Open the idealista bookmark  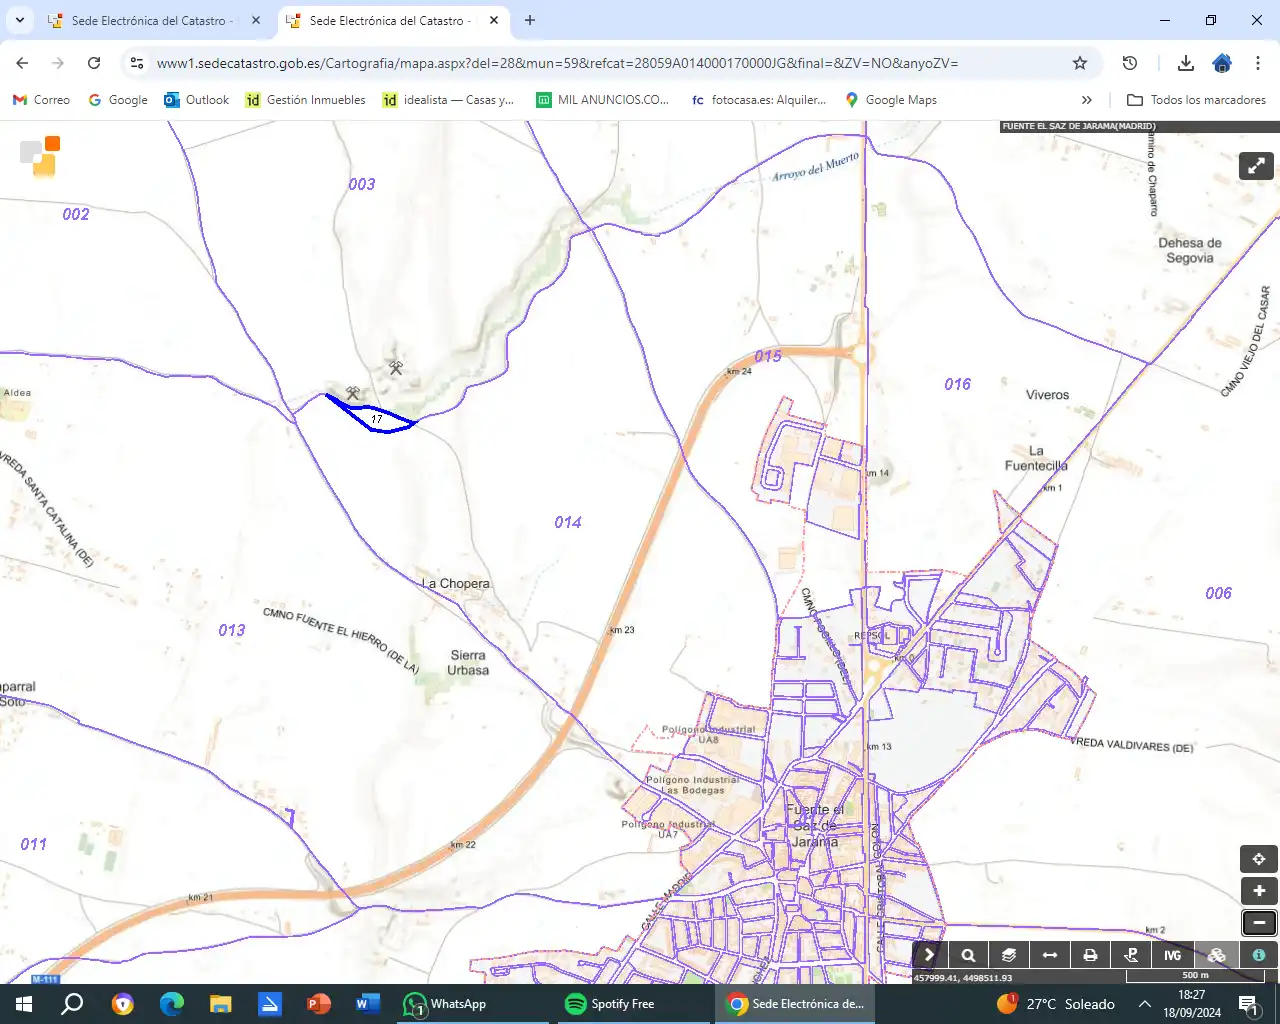(x=448, y=100)
